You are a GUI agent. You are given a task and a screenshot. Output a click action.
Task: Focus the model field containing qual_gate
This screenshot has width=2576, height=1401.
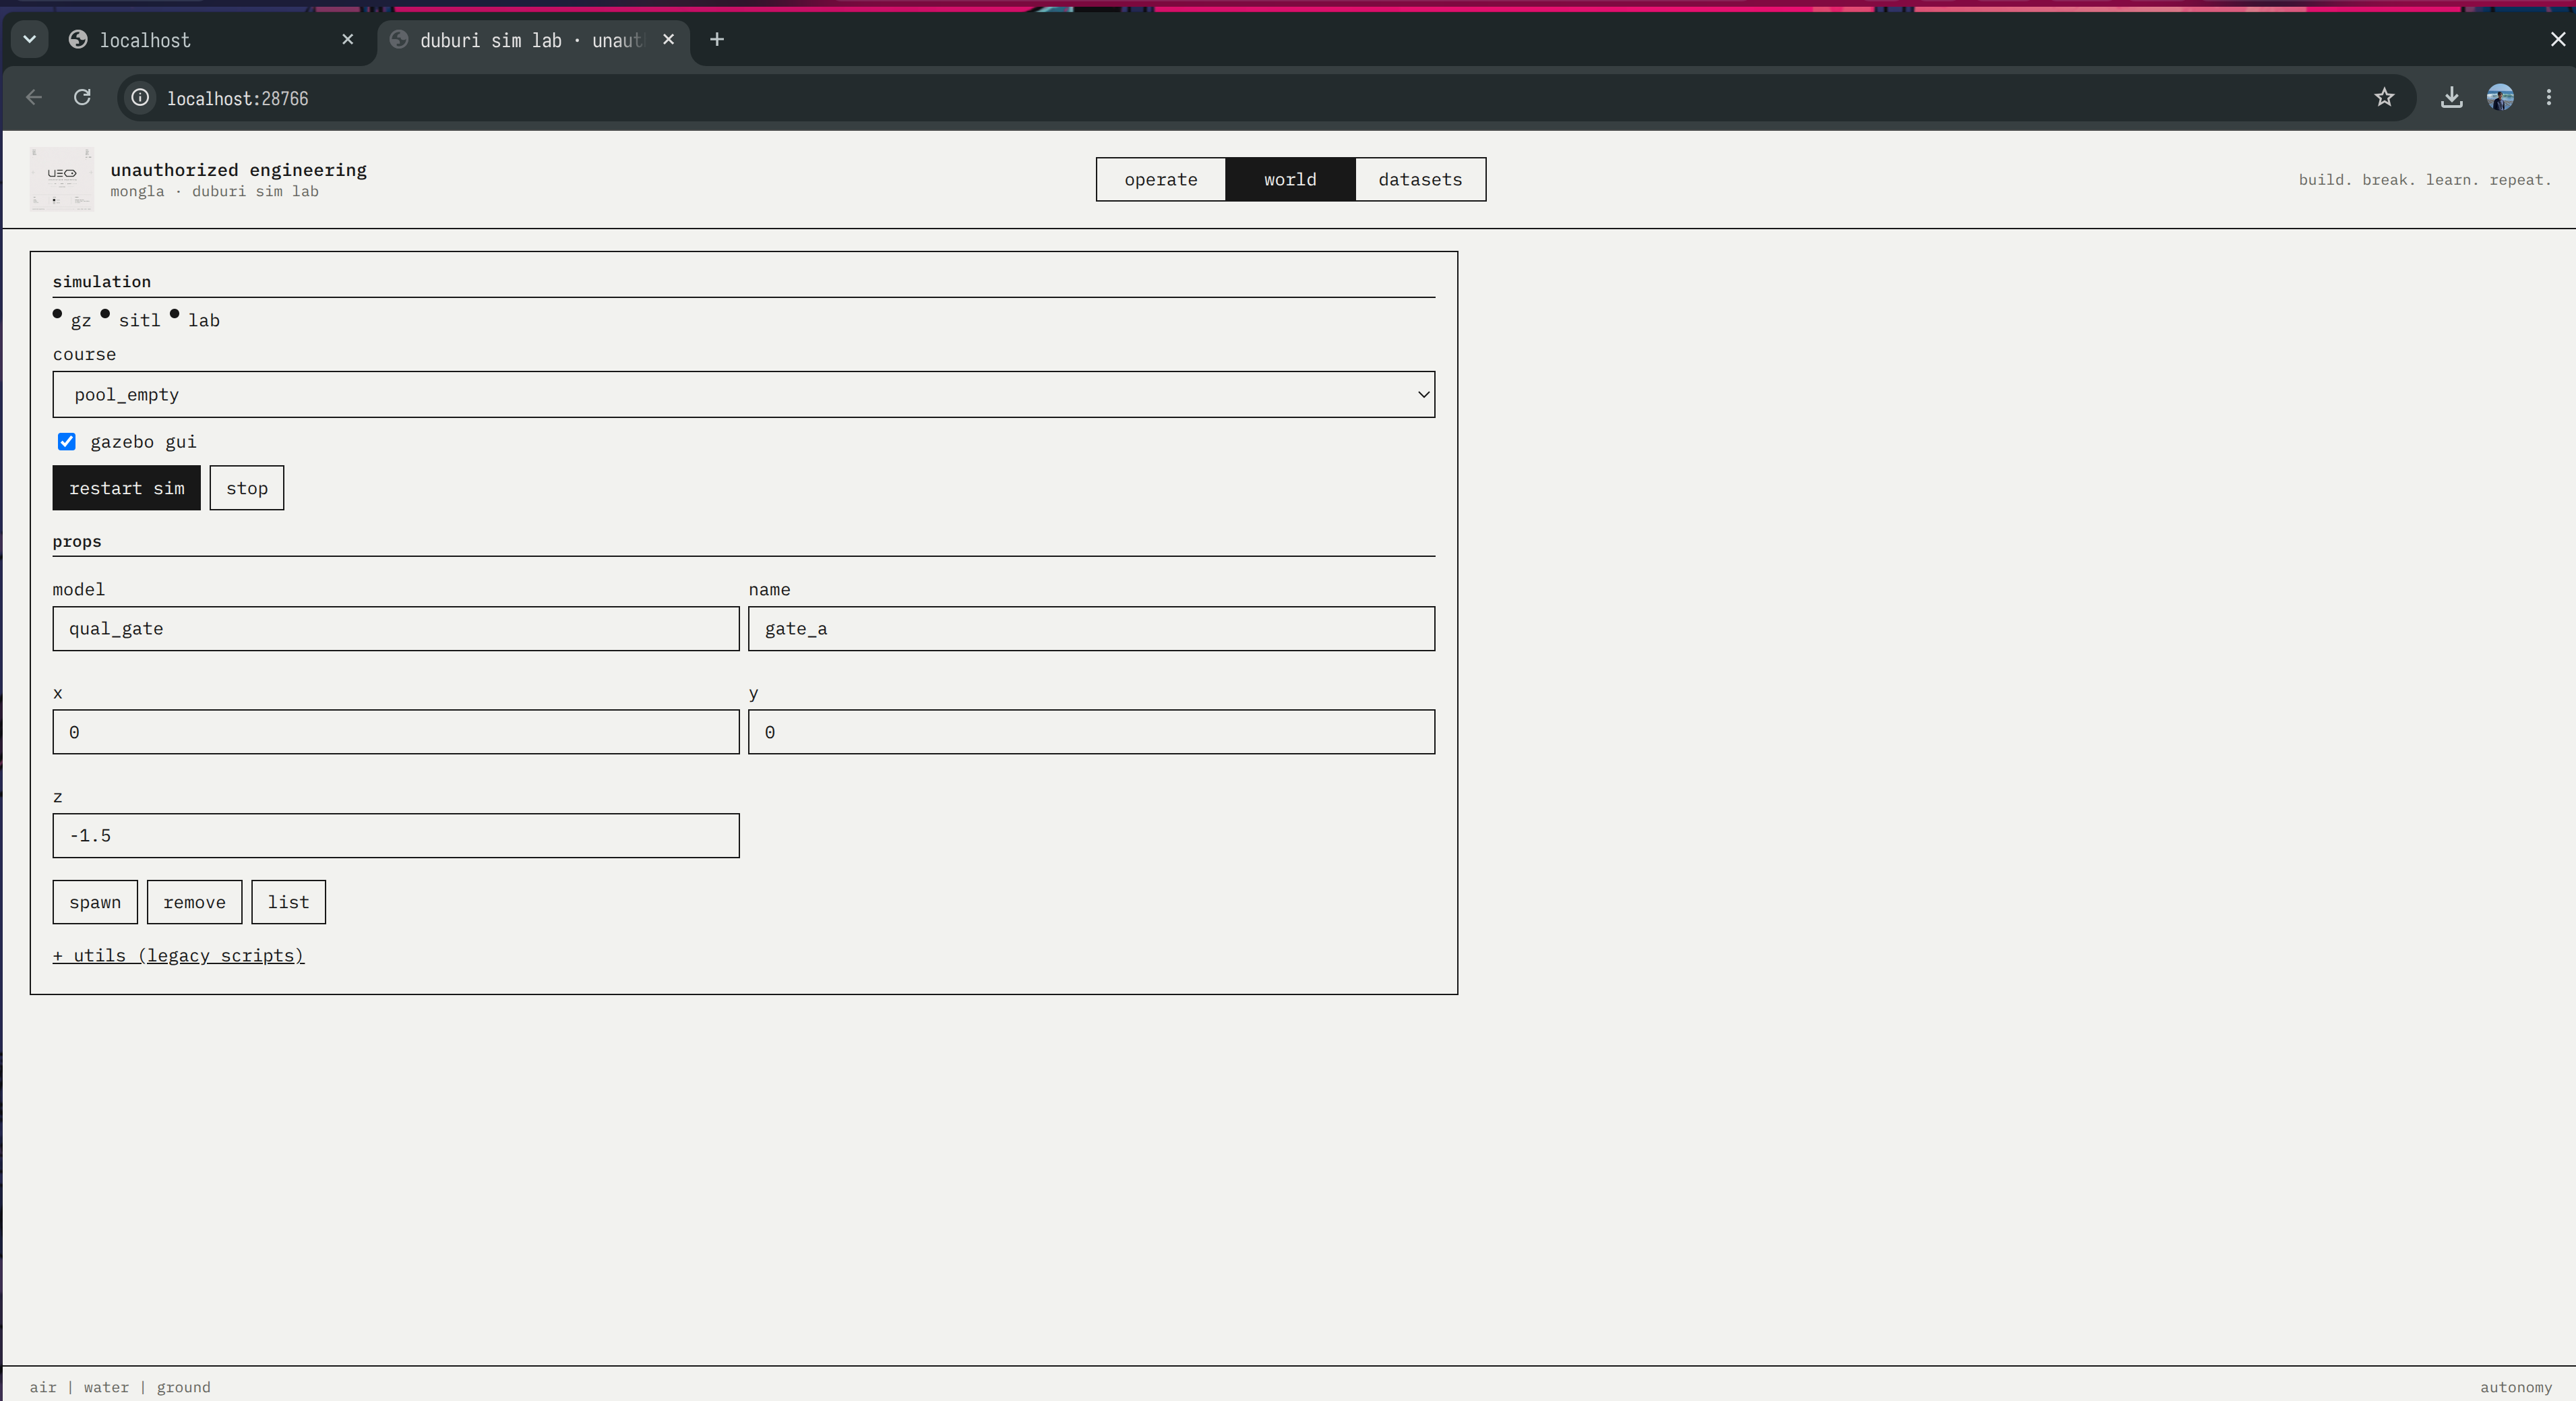(x=396, y=628)
